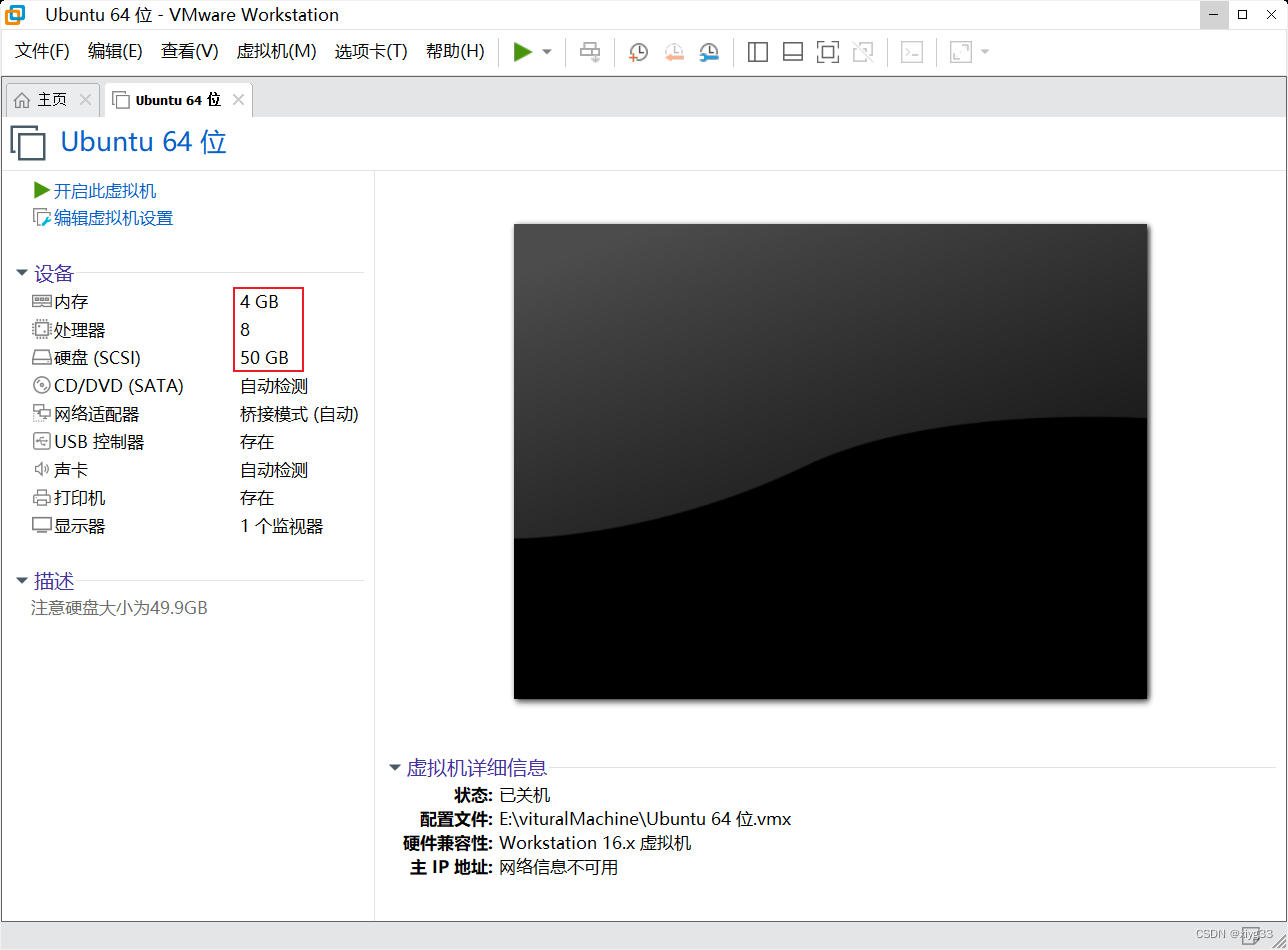Switch to the 主页 tab
The image size is (1288, 950).
53,100
